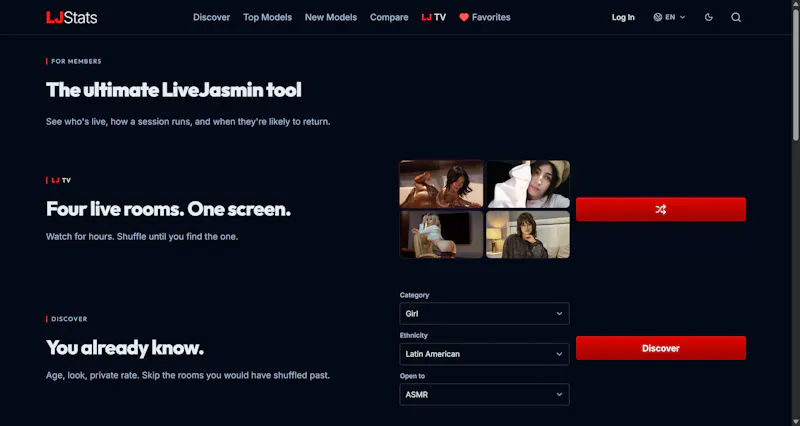The height and width of the screenshot is (426, 800).
Task: Go to Top Models page
Action: [267, 17]
